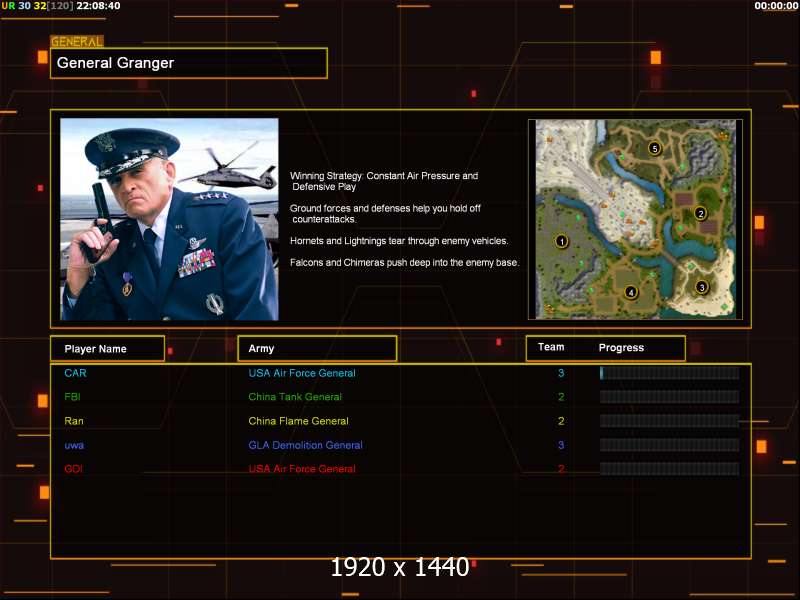
Task: Click CAR's loading progress bar
Action: click(x=669, y=373)
